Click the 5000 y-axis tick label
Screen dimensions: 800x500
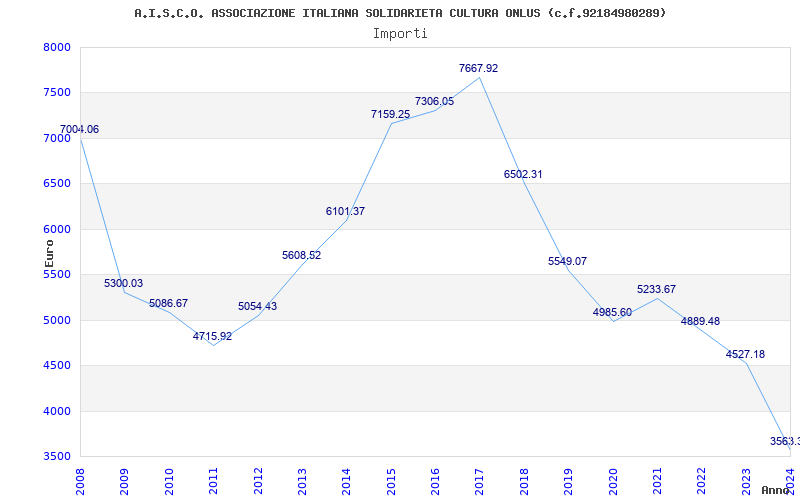(57, 320)
